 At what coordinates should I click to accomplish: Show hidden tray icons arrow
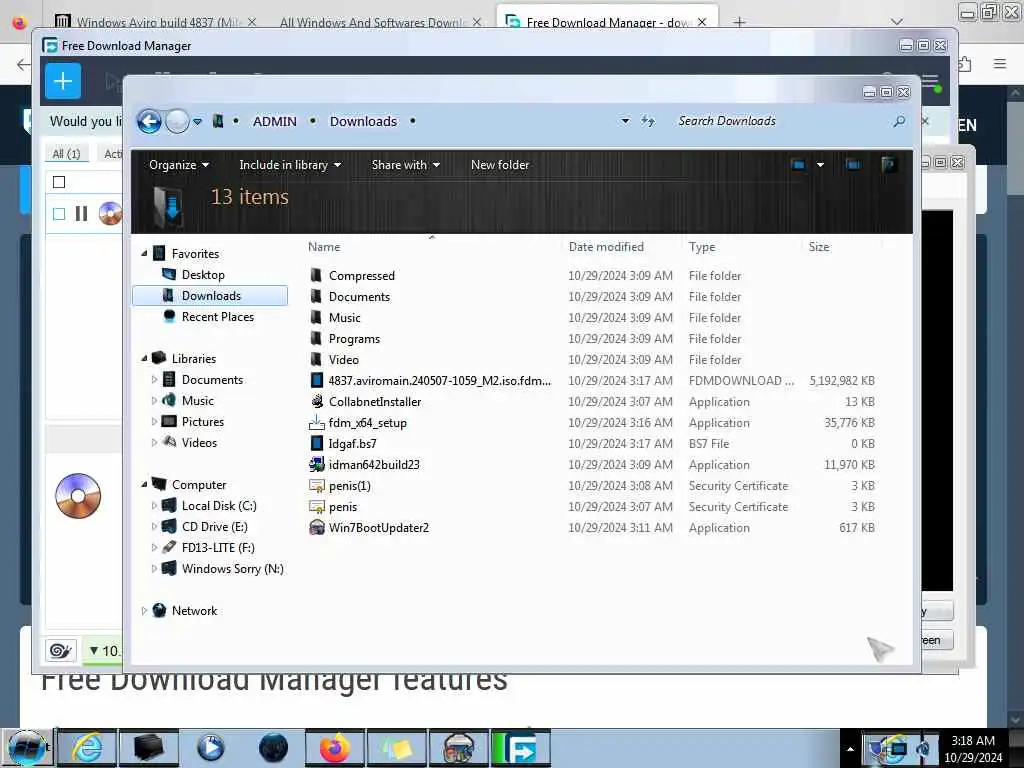pyautogui.click(x=850, y=749)
